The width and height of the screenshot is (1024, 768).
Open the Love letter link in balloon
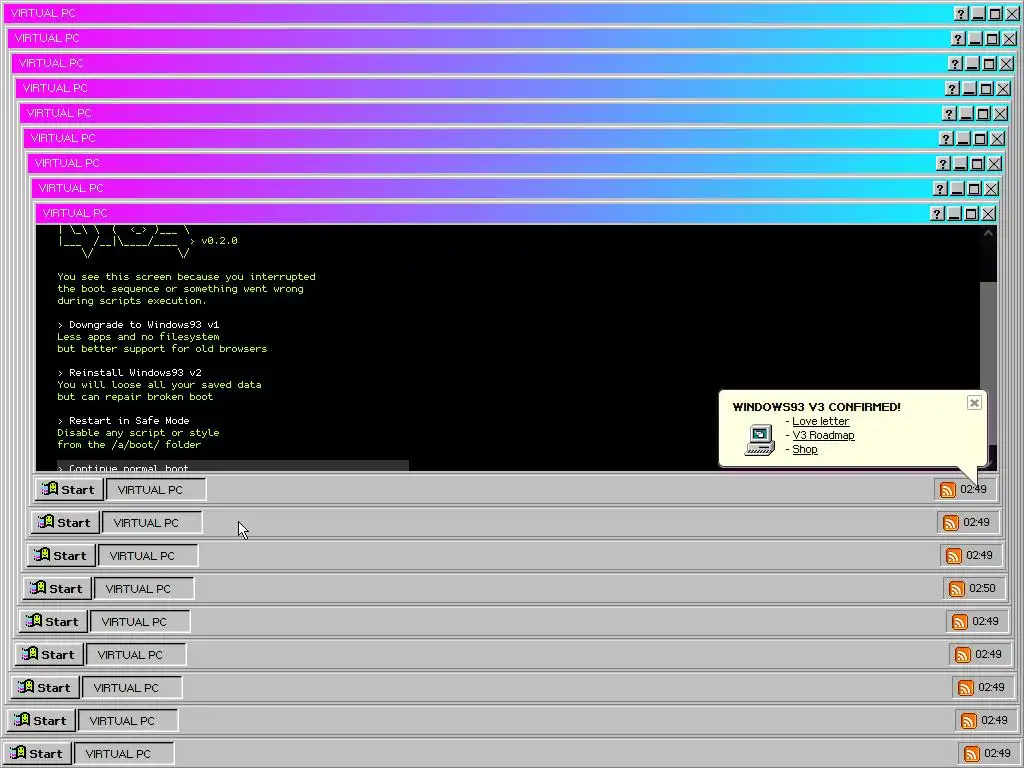820,421
